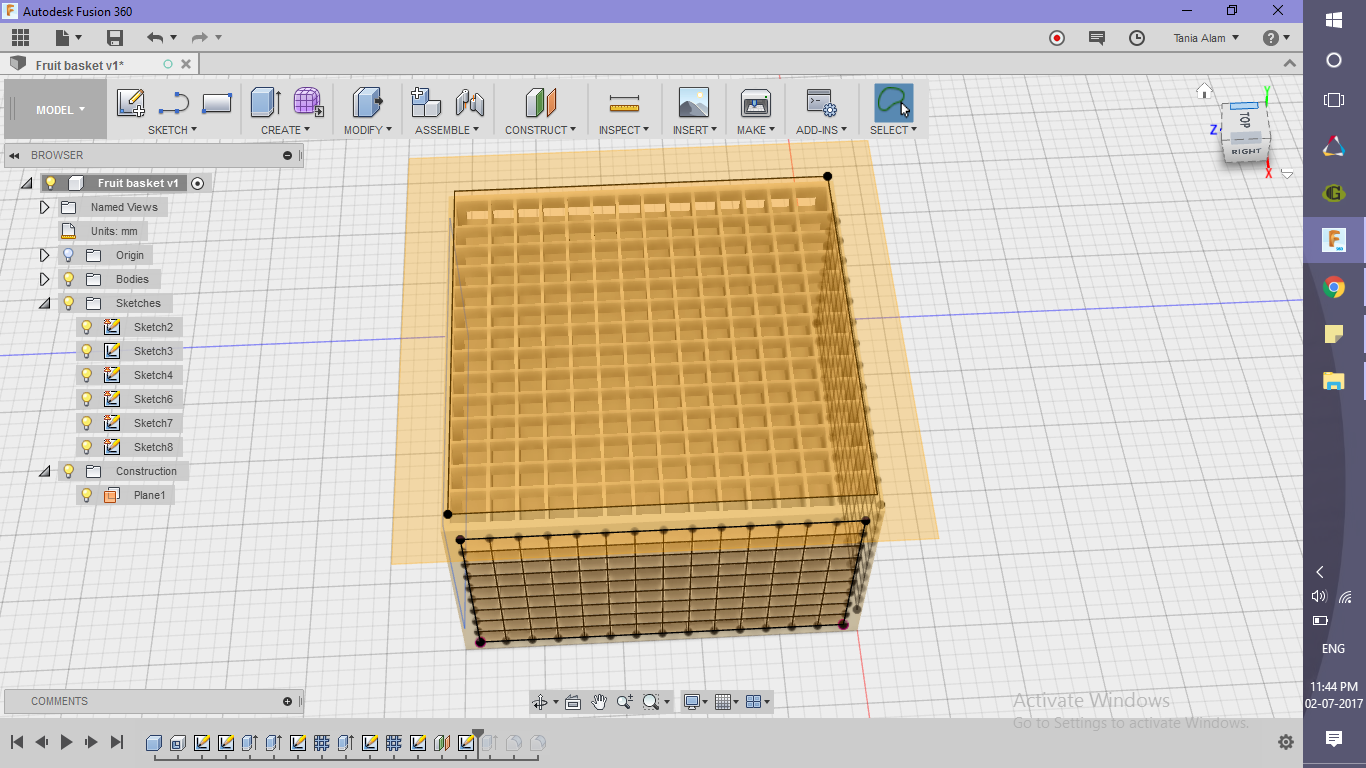Toggle visibility lightbulb for Sketch4

tap(87, 375)
